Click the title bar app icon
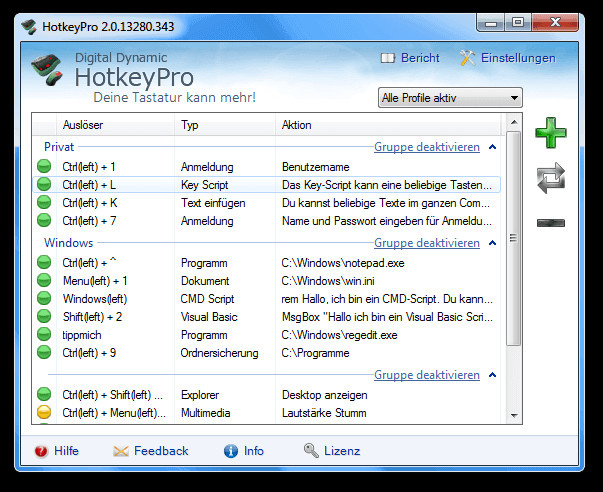The width and height of the screenshot is (603, 492). click(x=29, y=27)
